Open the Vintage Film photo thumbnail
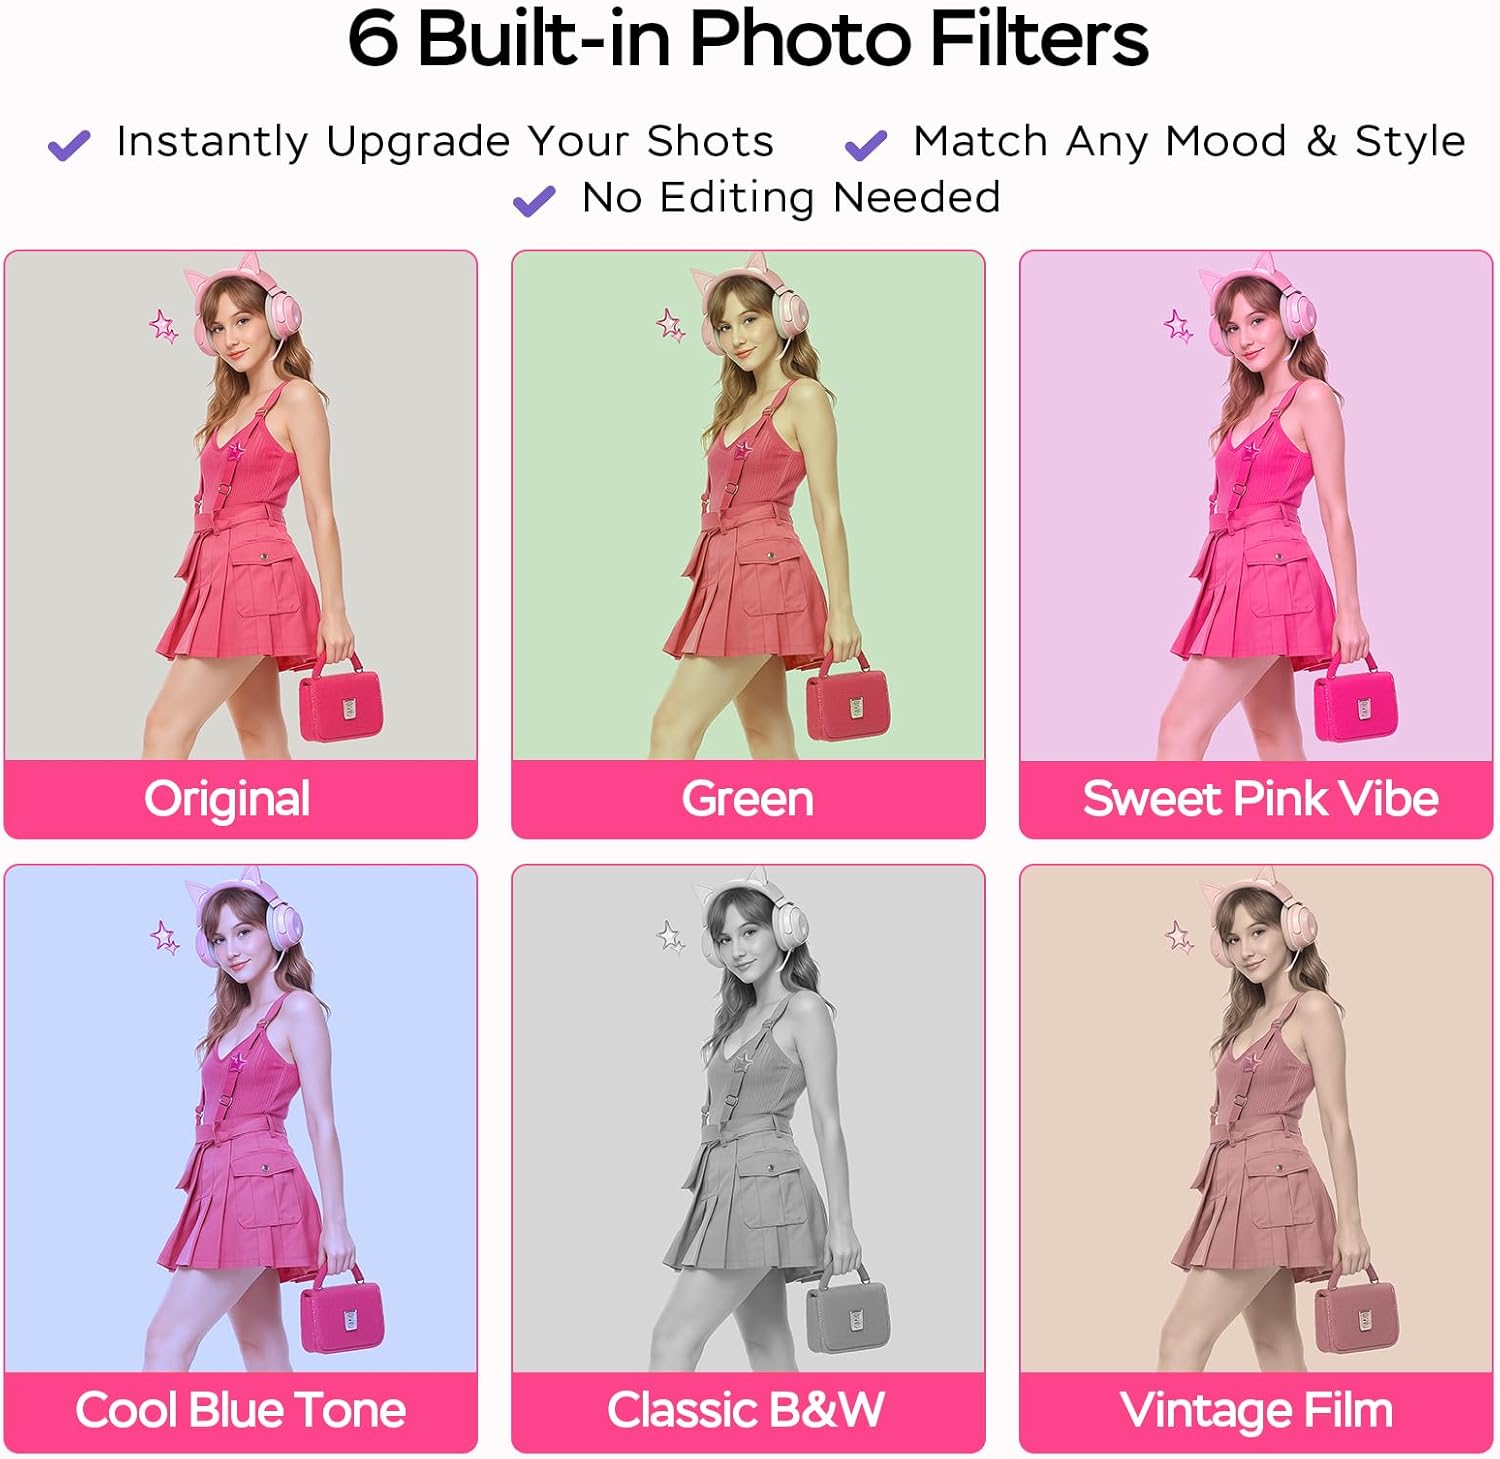 click(1256, 1119)
